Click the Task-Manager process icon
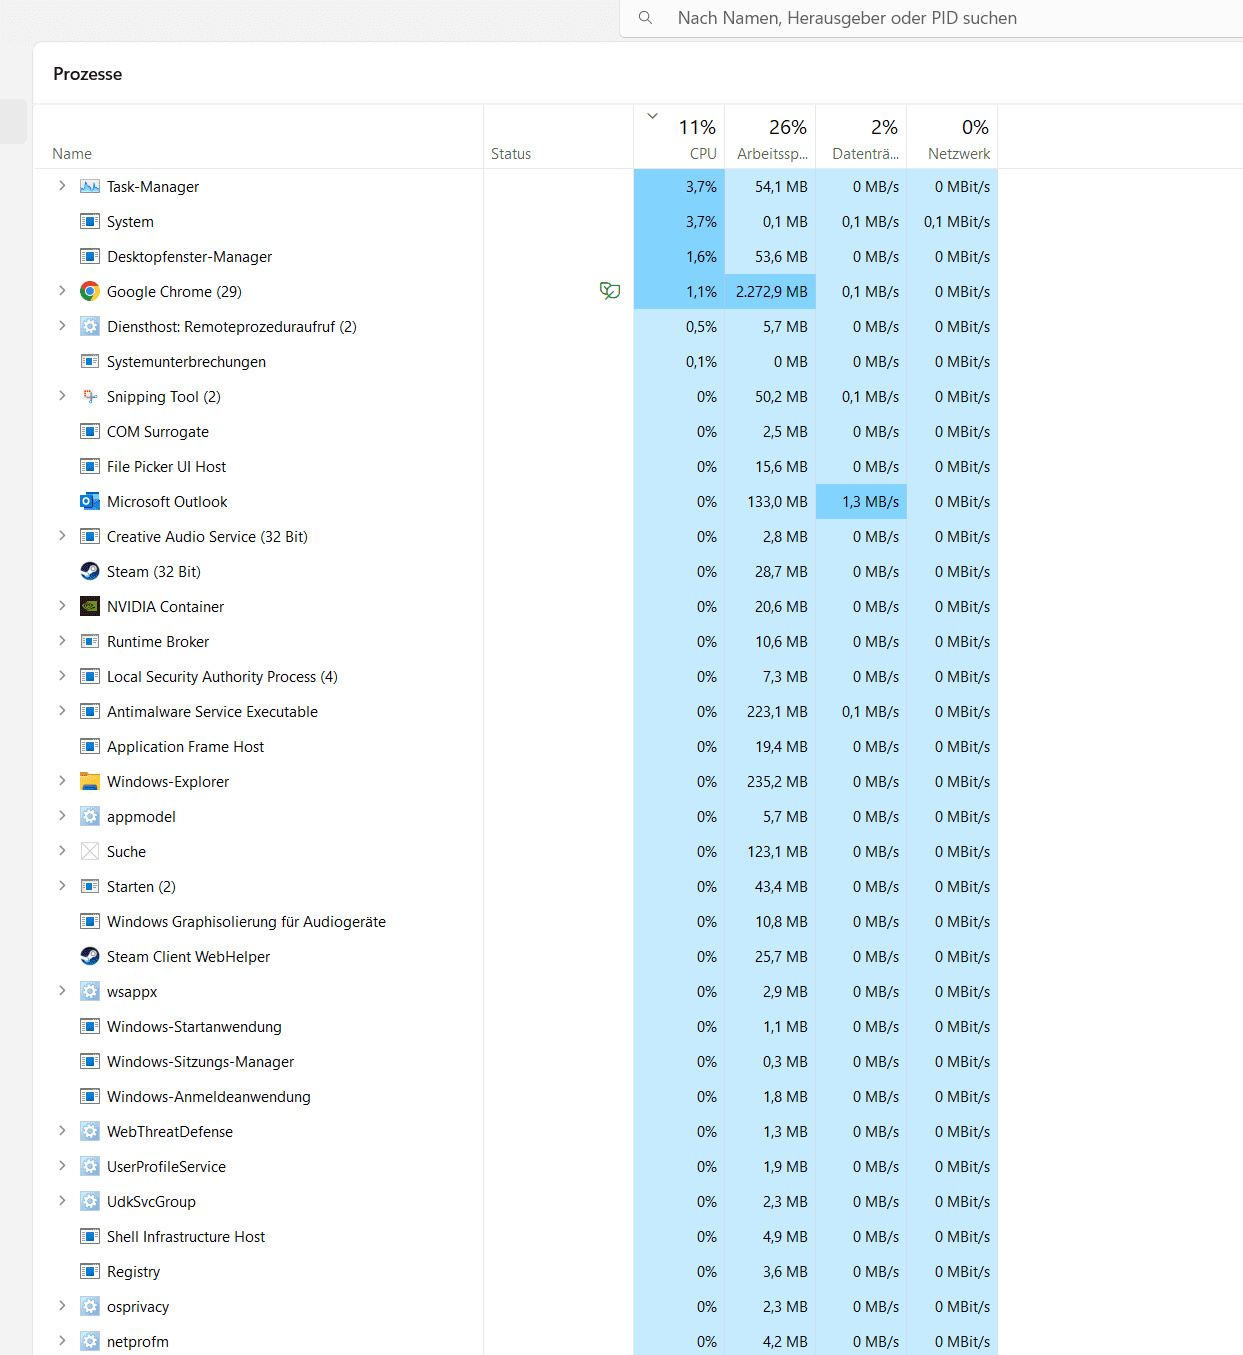The image size is (1243, 1355). pyautogui.click(x=90, y=187)
